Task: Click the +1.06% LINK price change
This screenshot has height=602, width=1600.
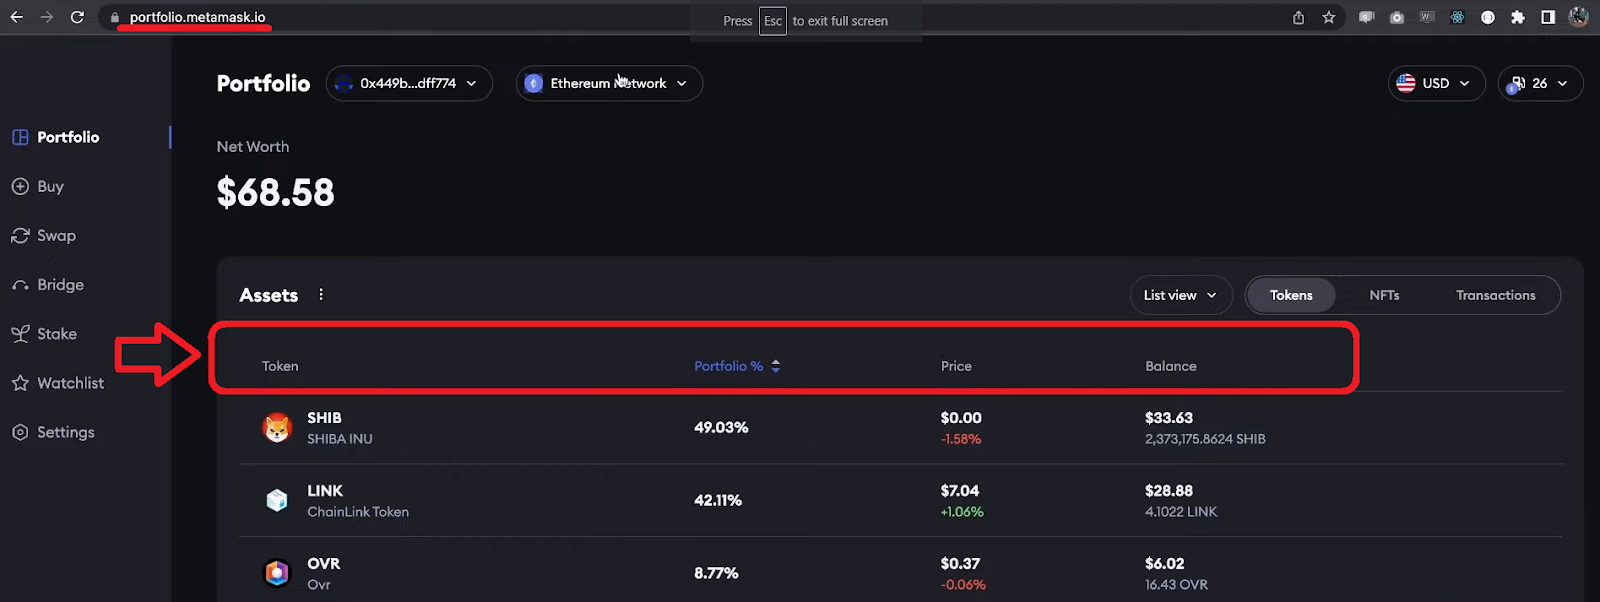Action: [962, 512]
